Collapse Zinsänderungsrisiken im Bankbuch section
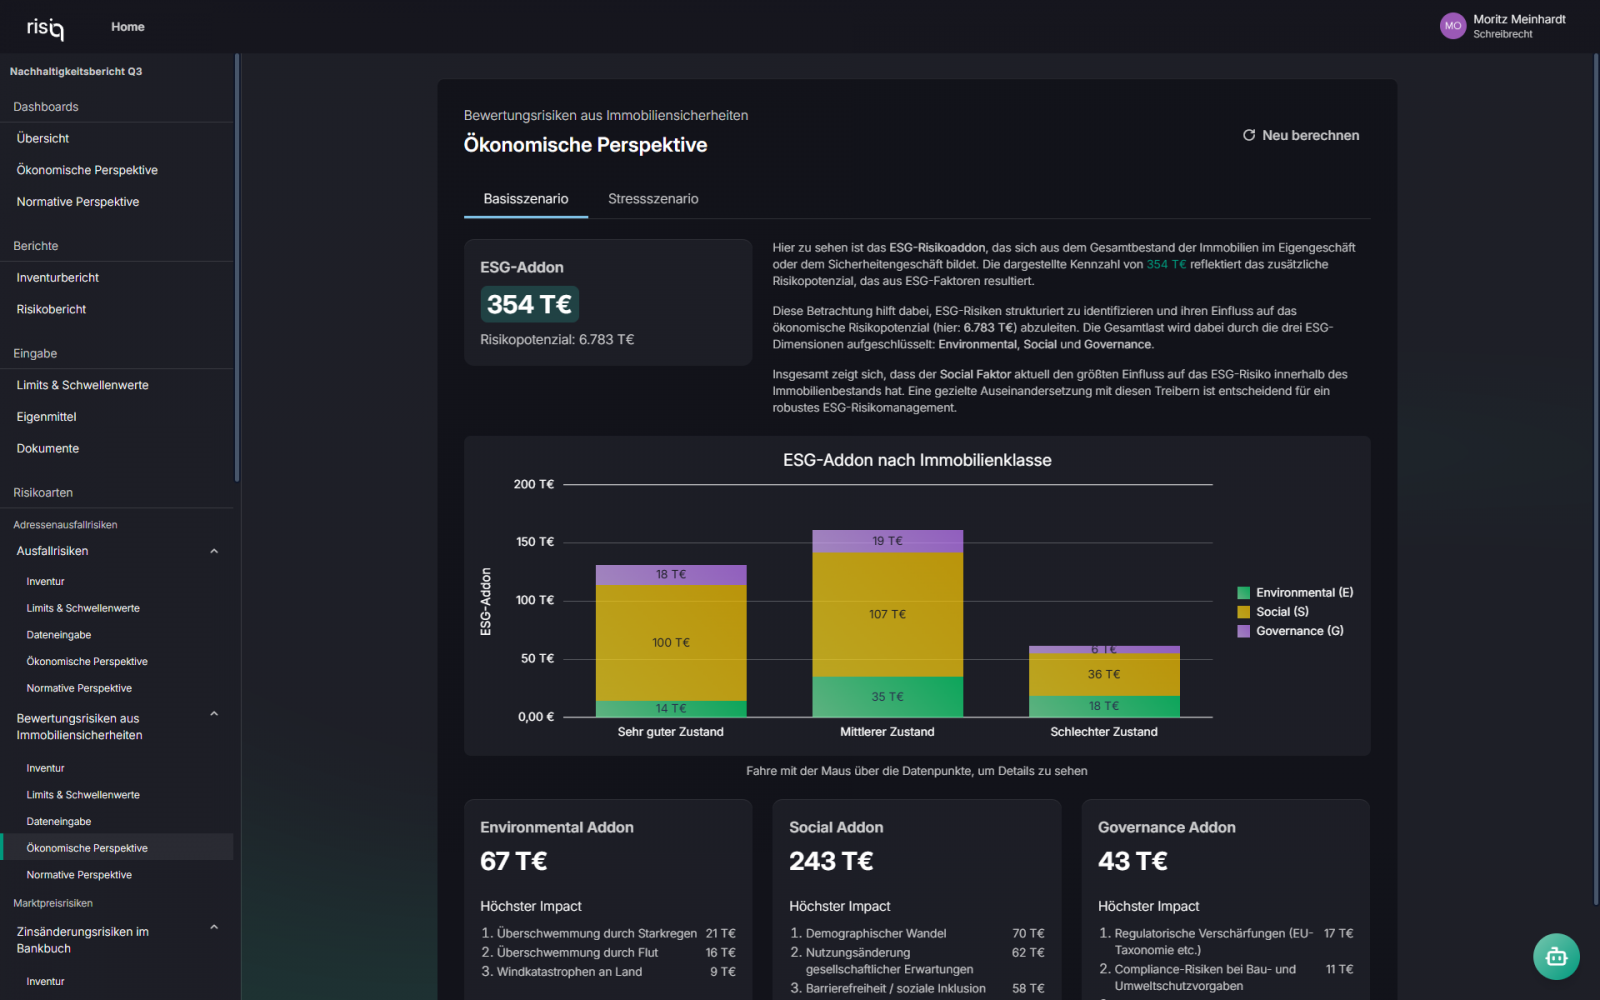1600x1000 pixels. [x=214, y=928]
